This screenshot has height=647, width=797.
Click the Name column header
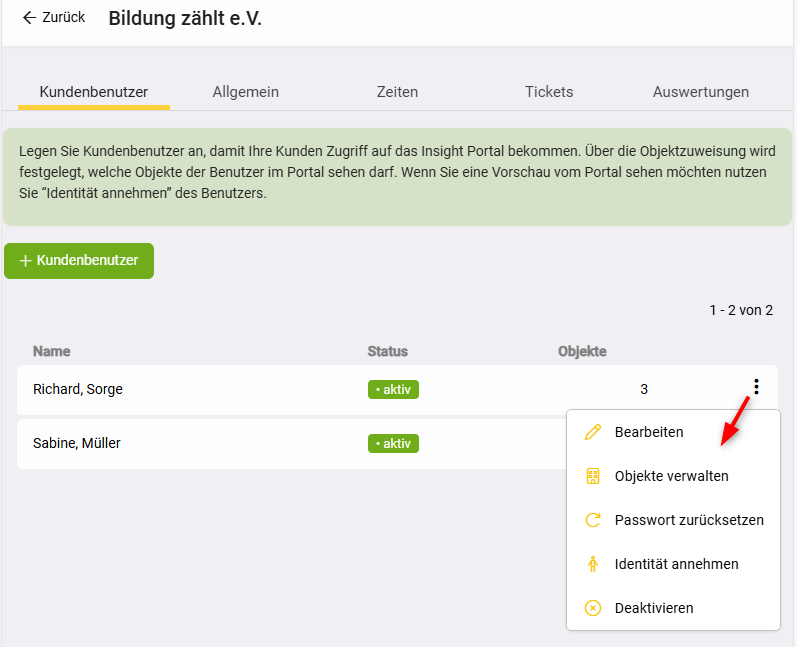click(x=51, y=351)
